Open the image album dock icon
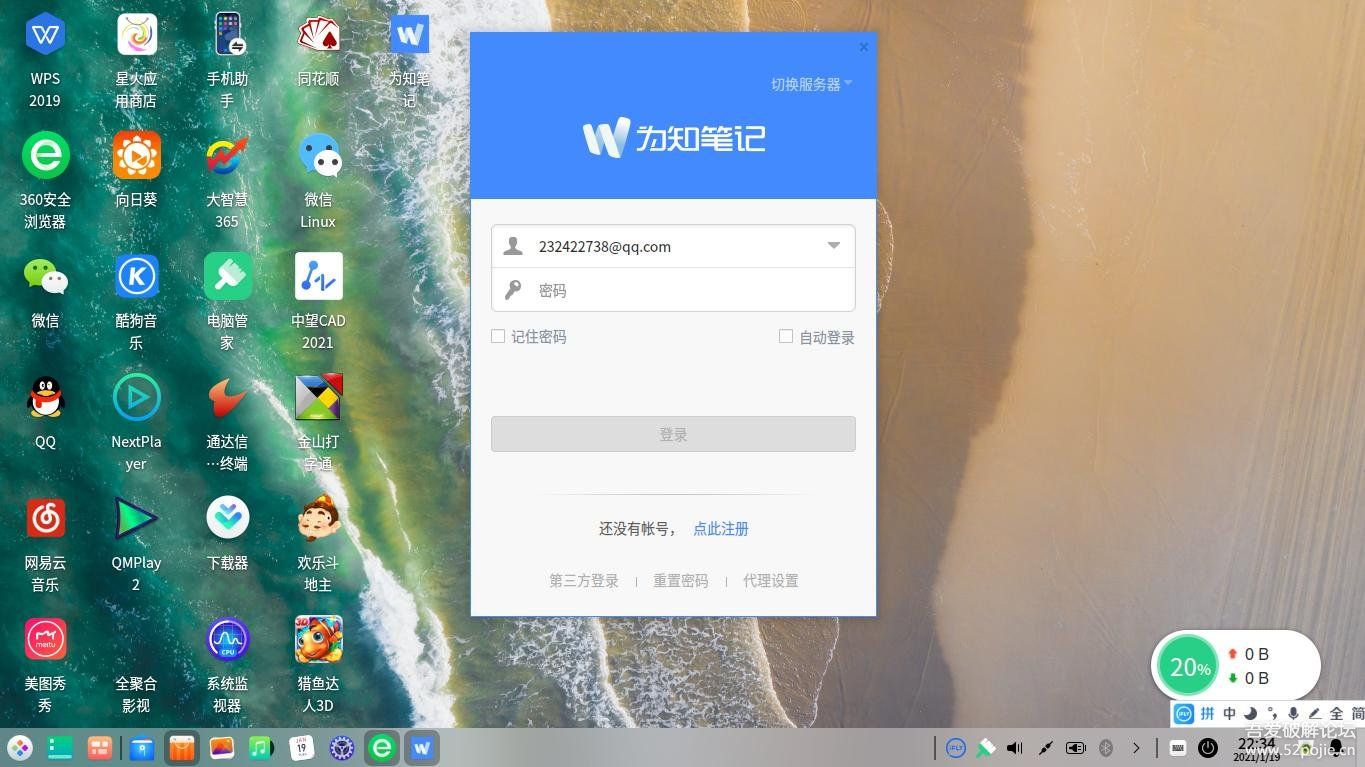 tap(222, 747)
